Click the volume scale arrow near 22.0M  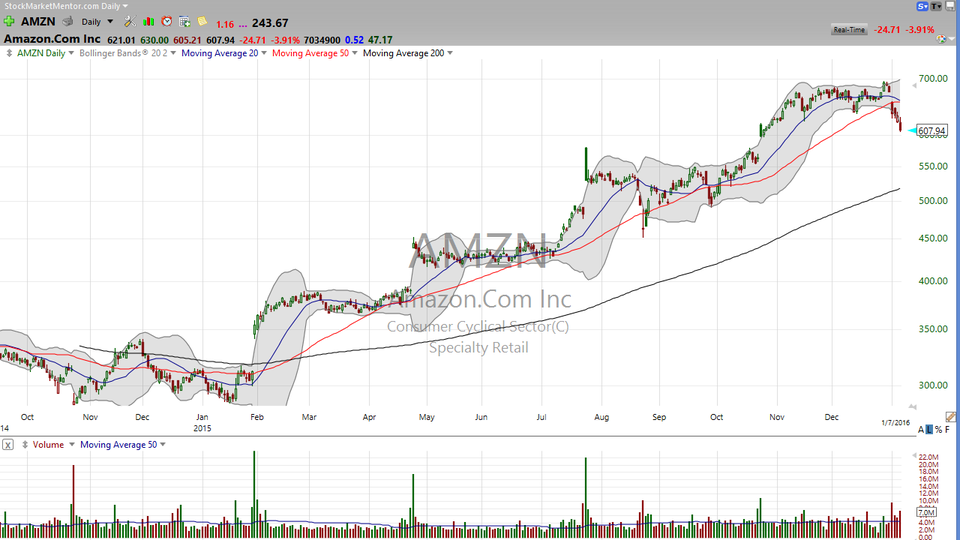pyautogui.click(x=914, y=456)
